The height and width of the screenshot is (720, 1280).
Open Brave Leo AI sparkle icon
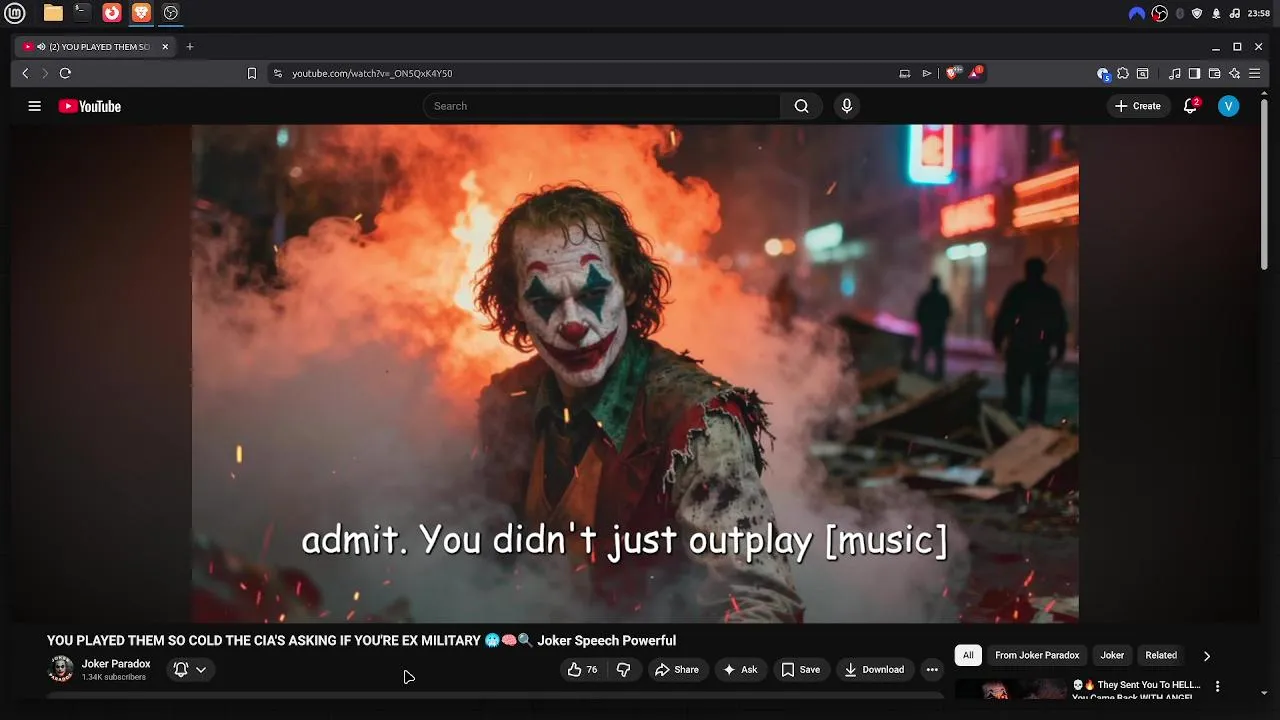(1234, 73)
